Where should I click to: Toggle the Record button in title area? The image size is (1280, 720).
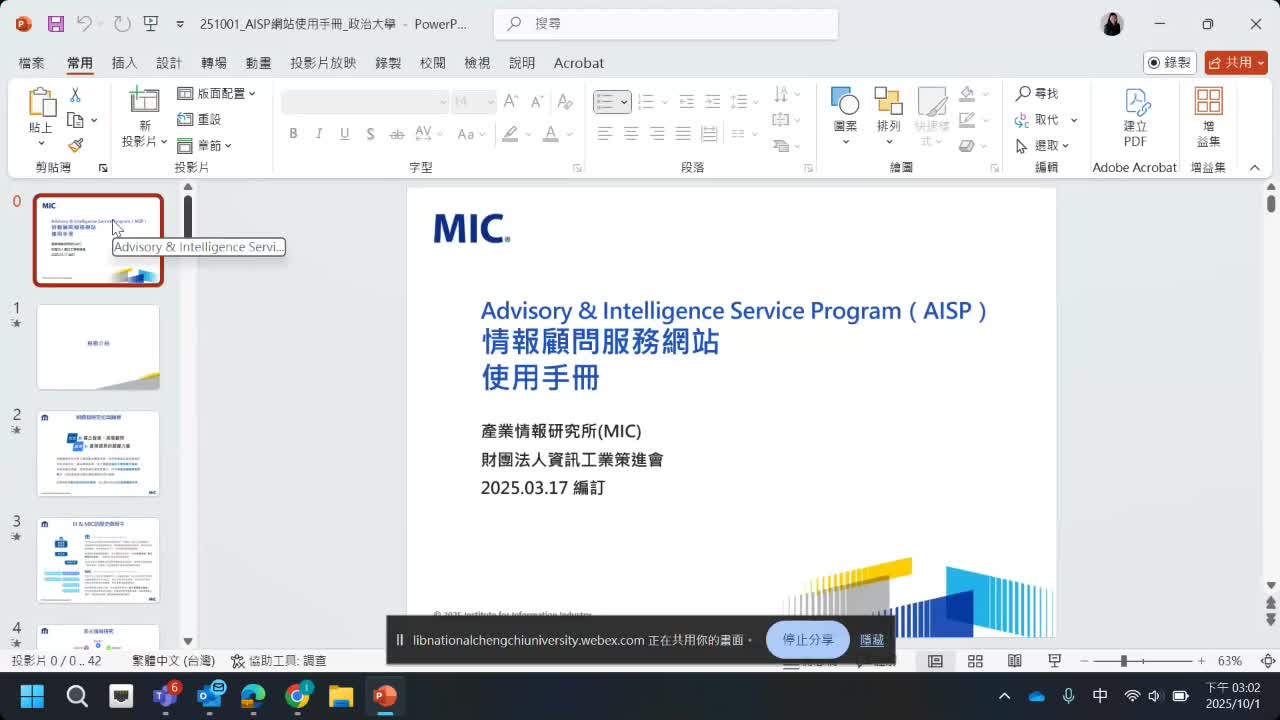(1169, 62)
